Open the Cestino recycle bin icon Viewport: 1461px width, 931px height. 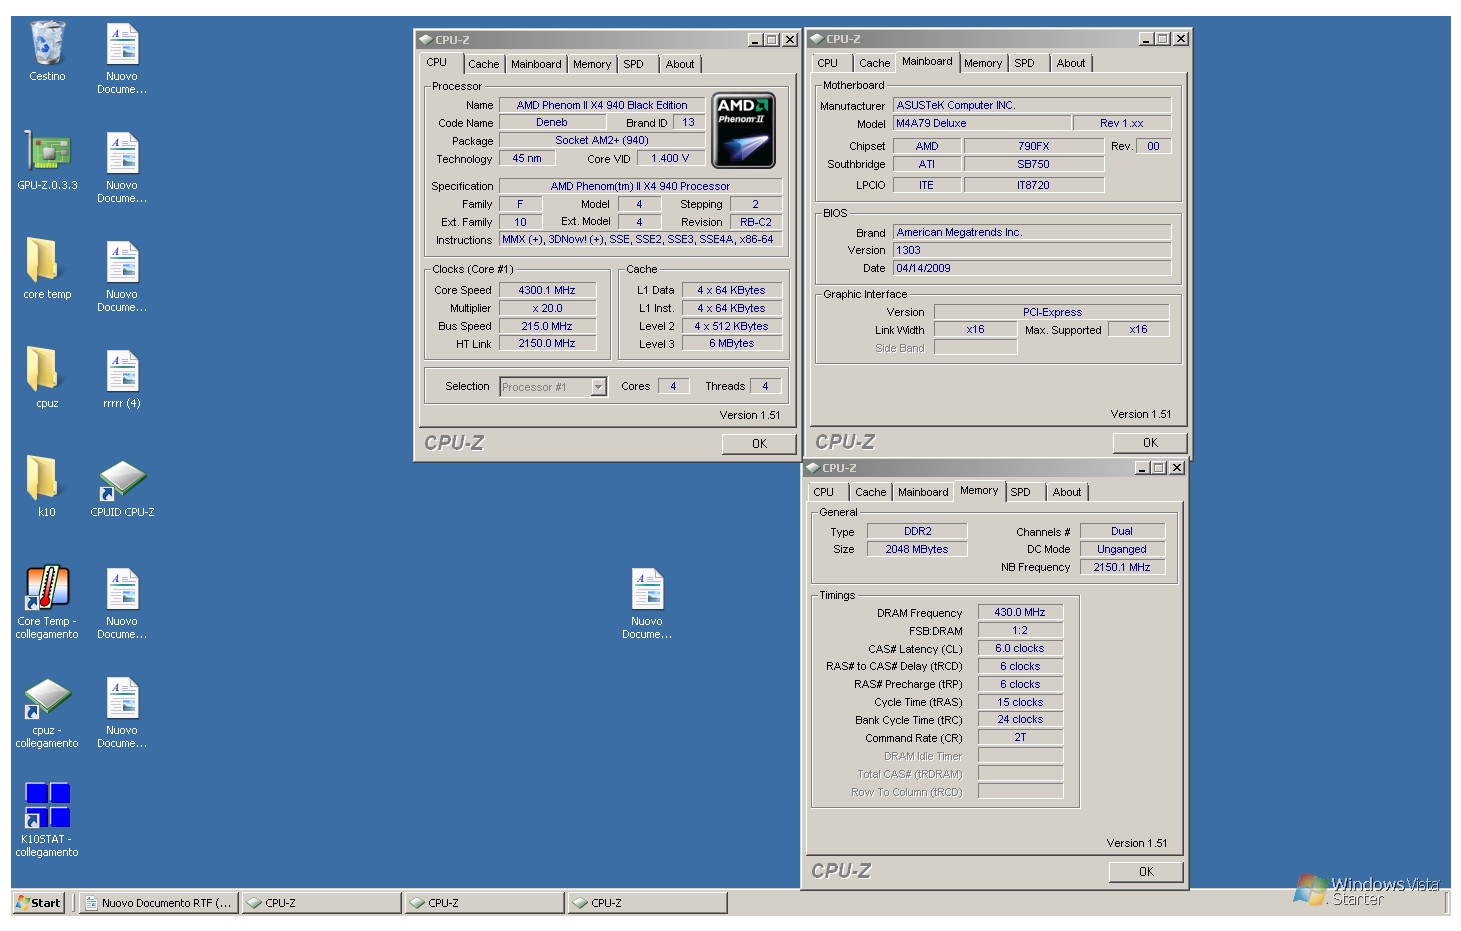click(47, 44)
